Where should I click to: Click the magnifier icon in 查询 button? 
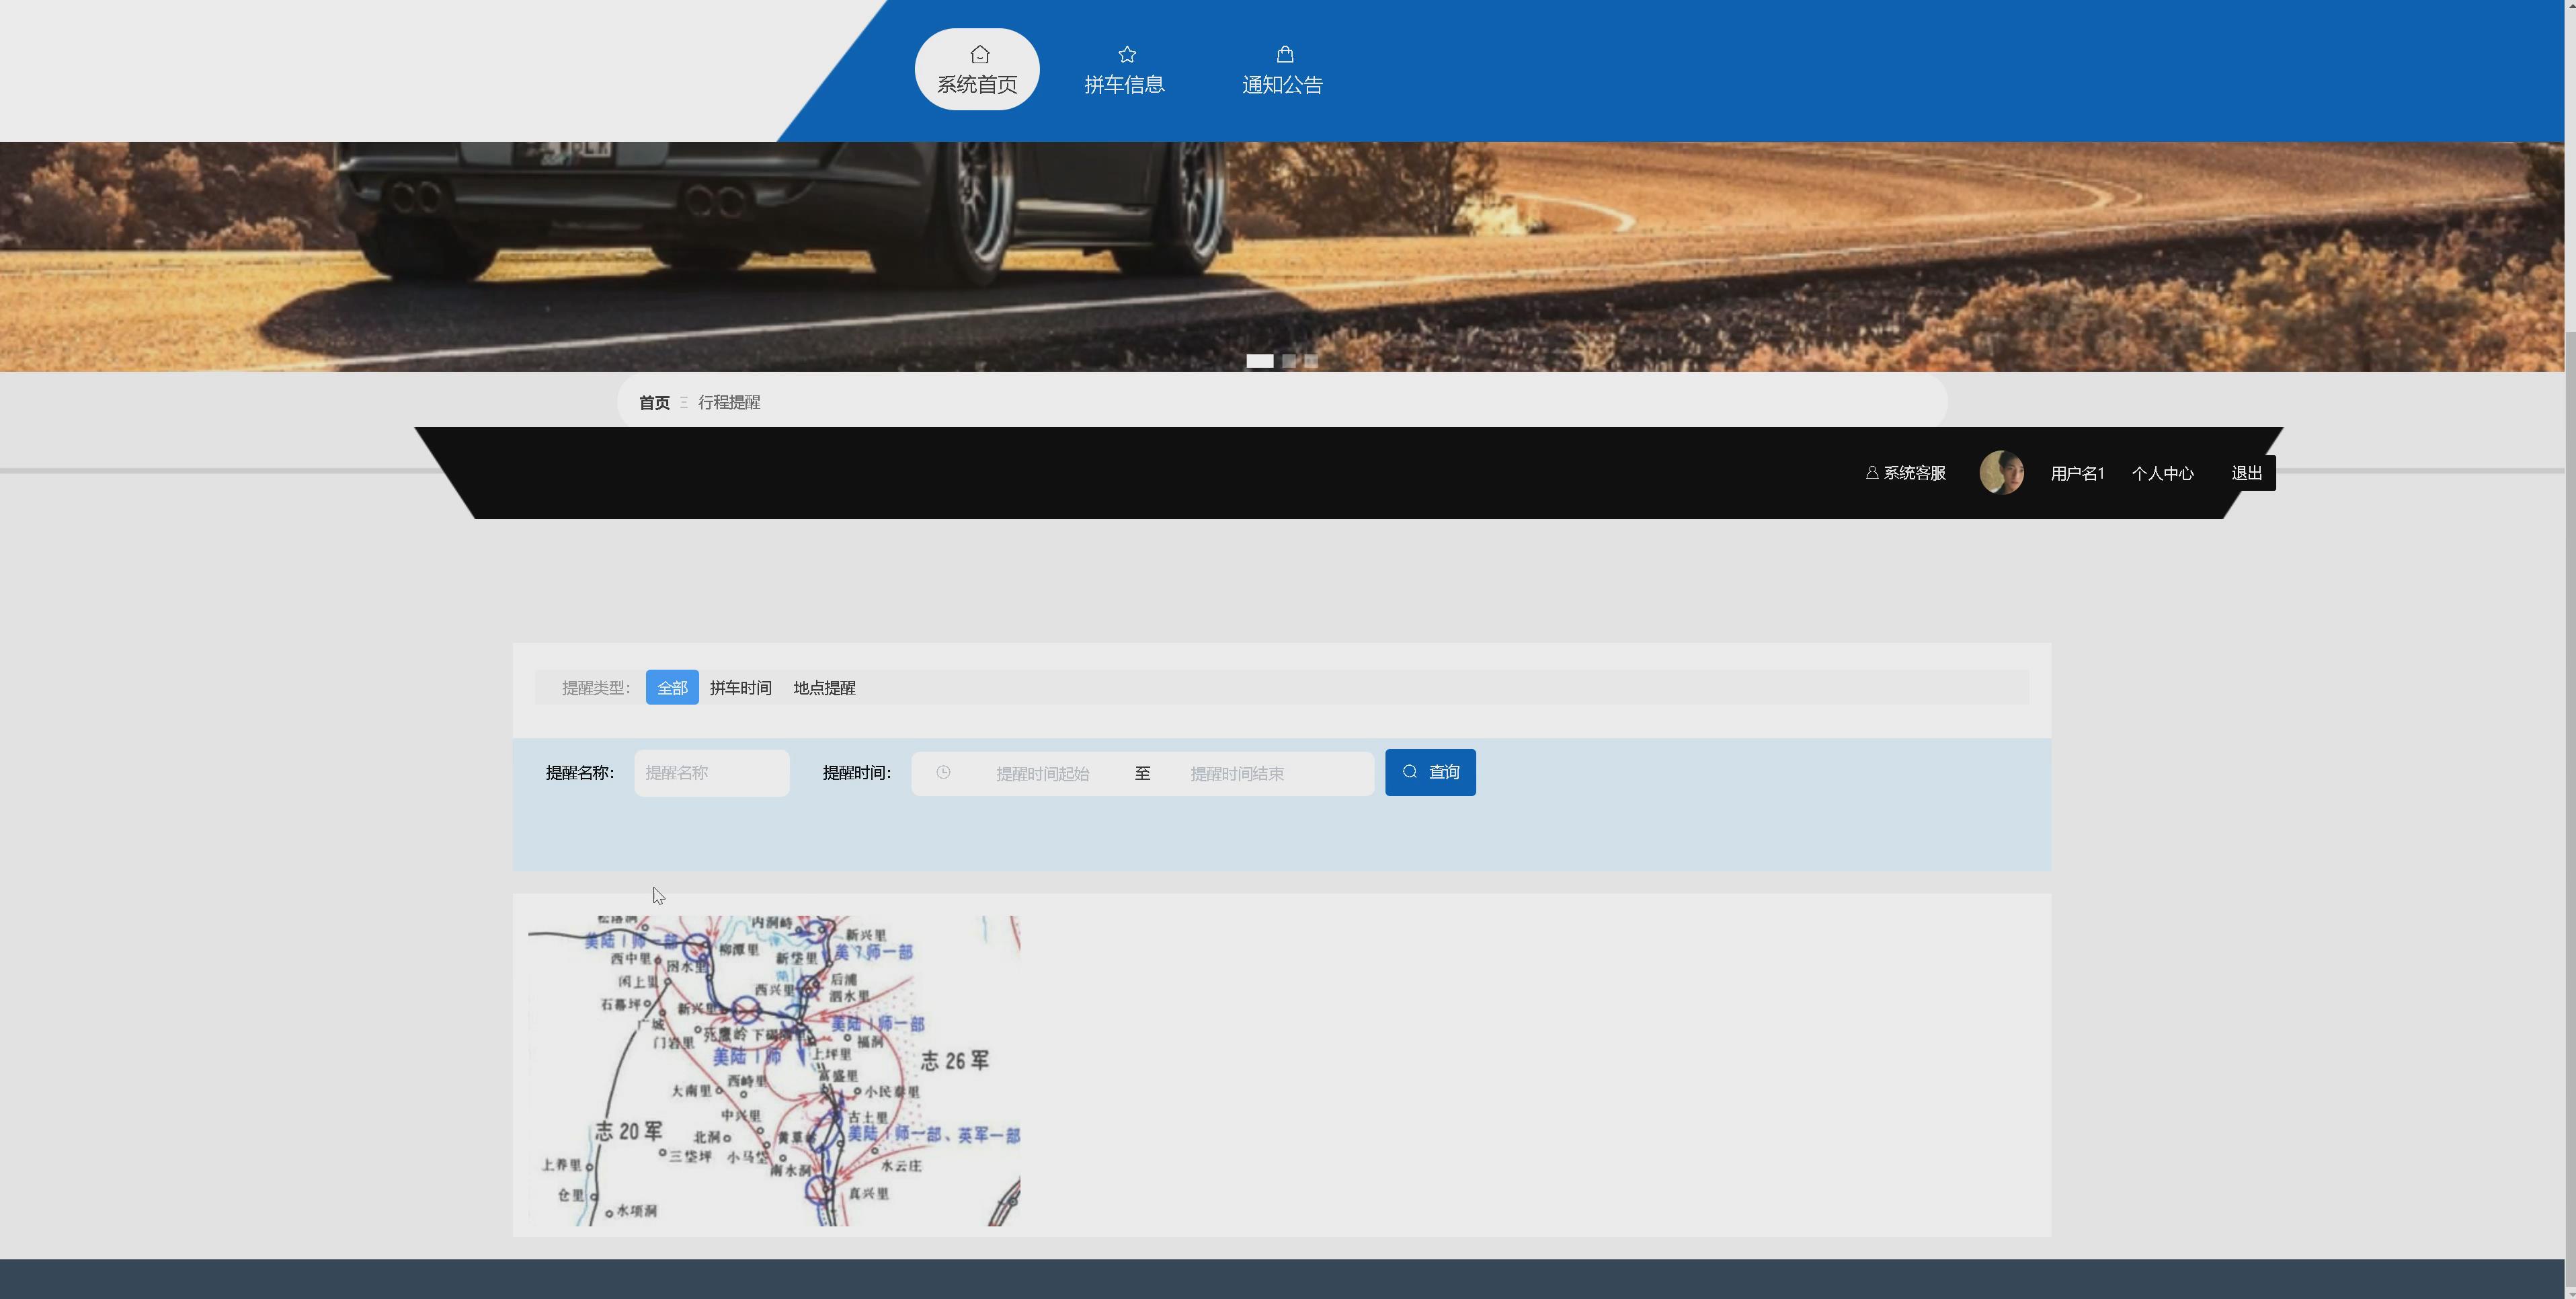[1410, 772]
